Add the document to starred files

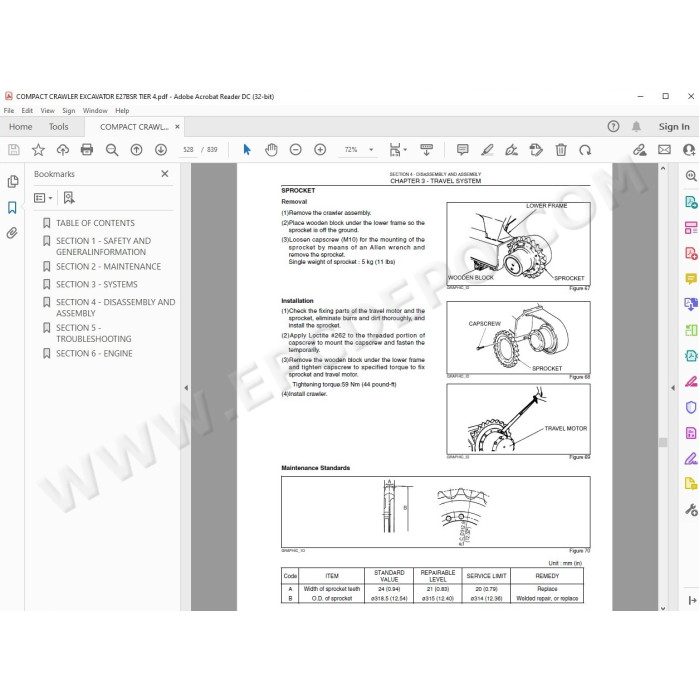(x=38, y=150)
